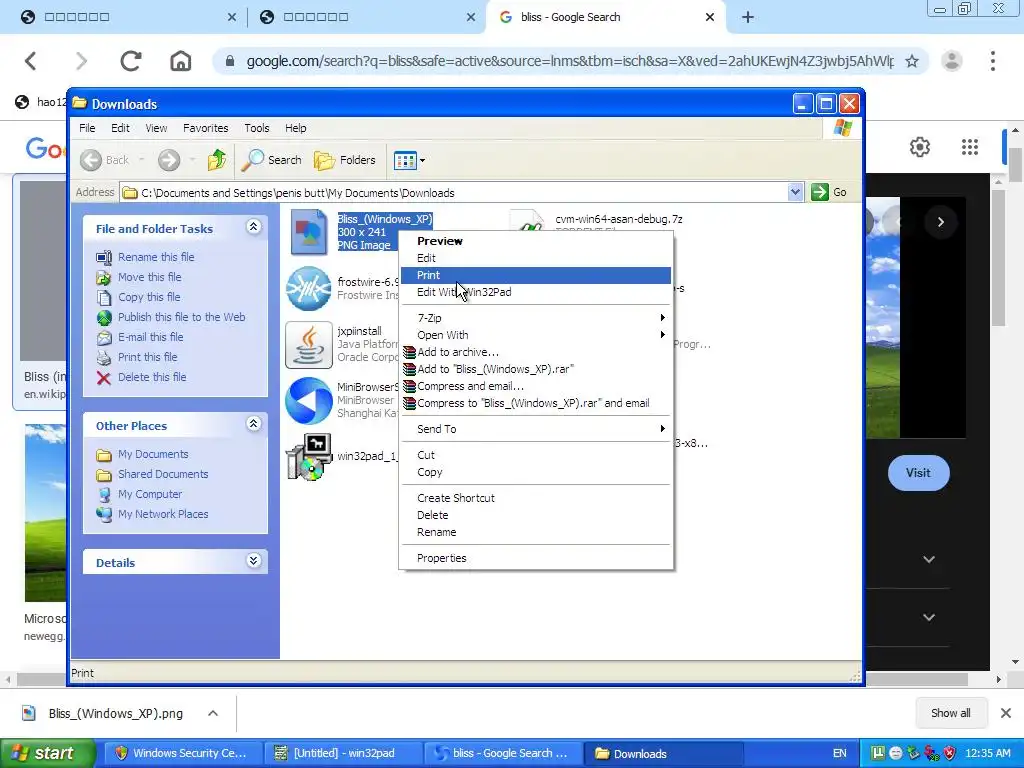The width and height of the screenshot is (1024, 768).
Task: Click the Chrome home button
Action: click(181, 61)
